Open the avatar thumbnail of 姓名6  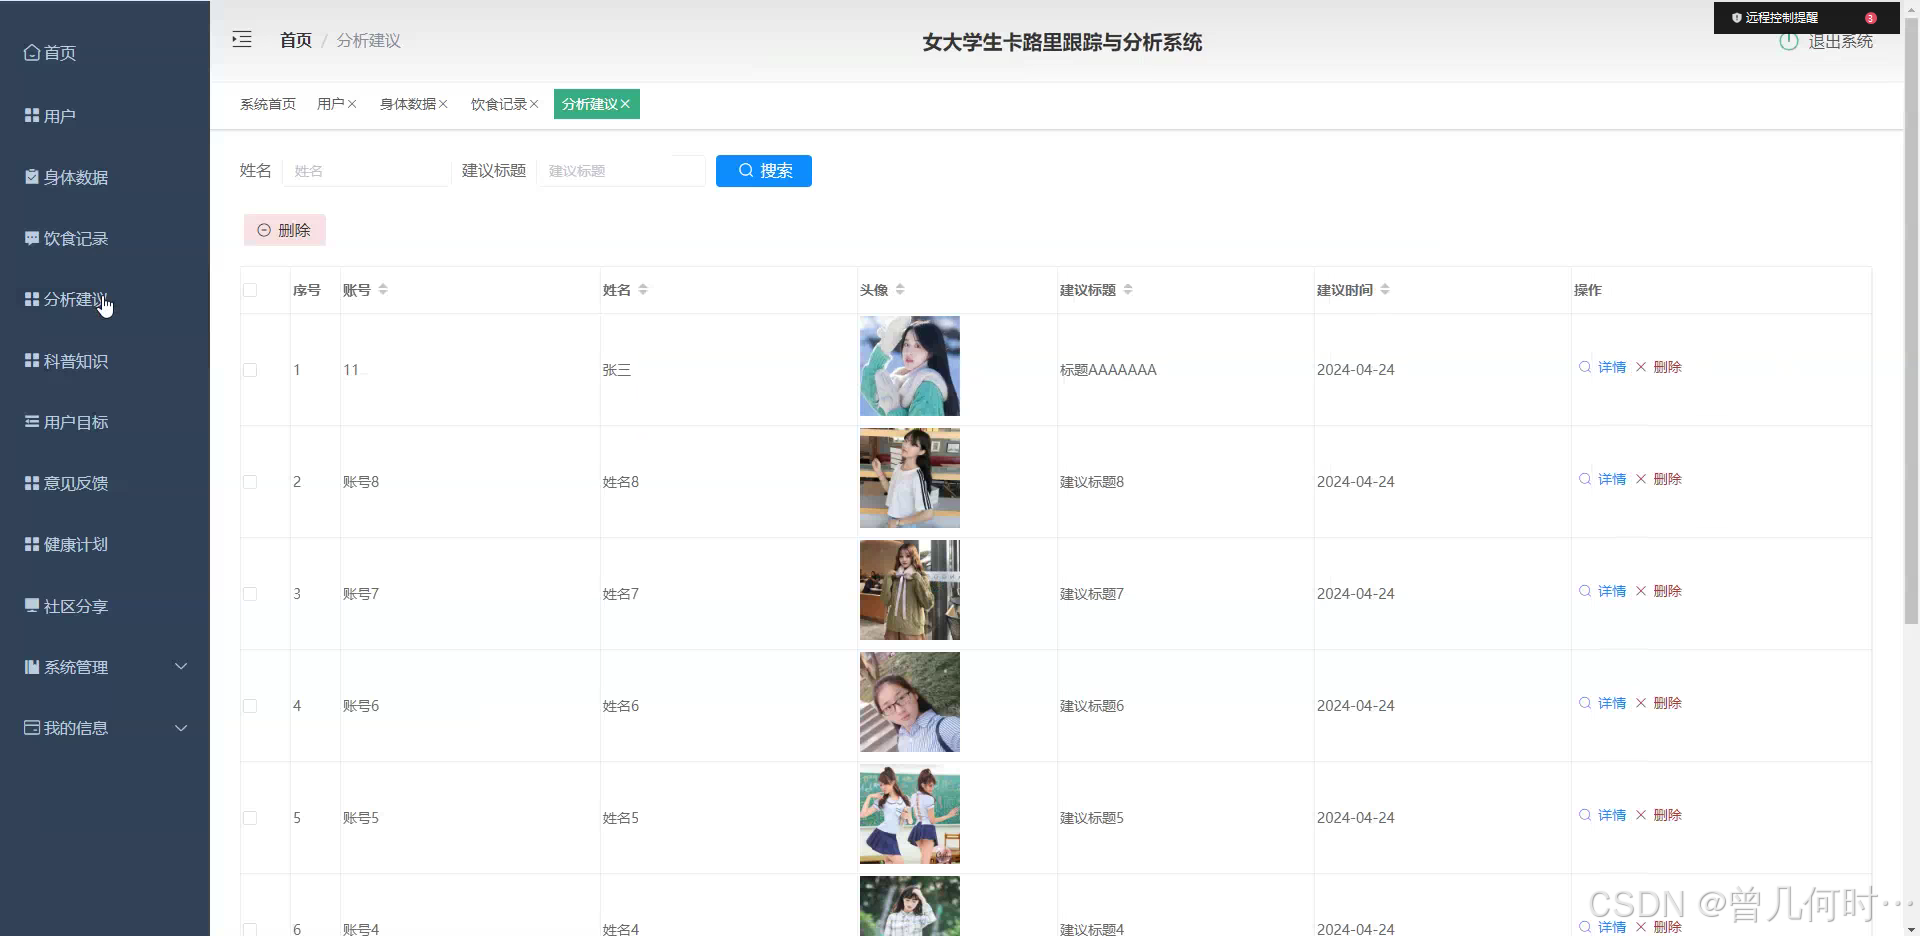coord(910,702)
